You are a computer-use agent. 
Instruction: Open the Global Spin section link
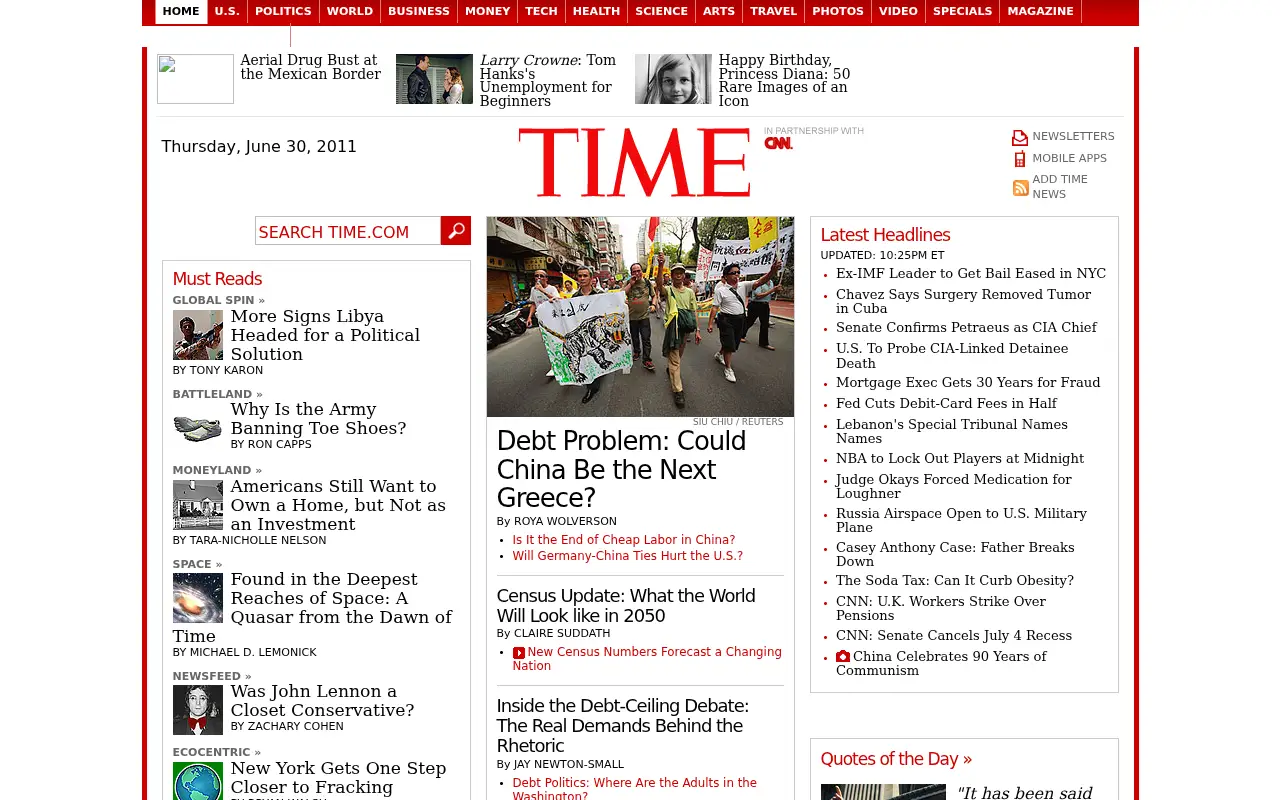[x=219, y=300]
